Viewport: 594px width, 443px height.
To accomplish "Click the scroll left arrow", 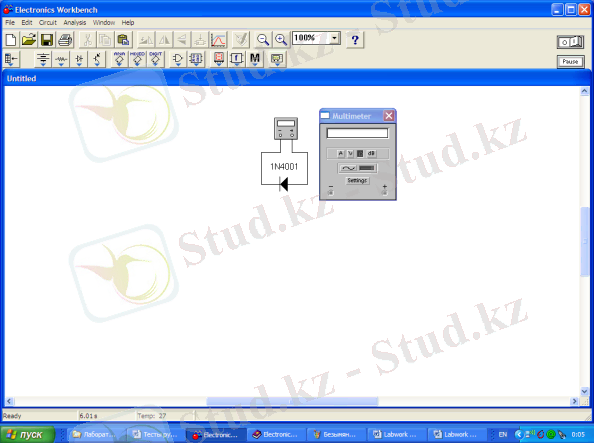I will pos(9,401).
